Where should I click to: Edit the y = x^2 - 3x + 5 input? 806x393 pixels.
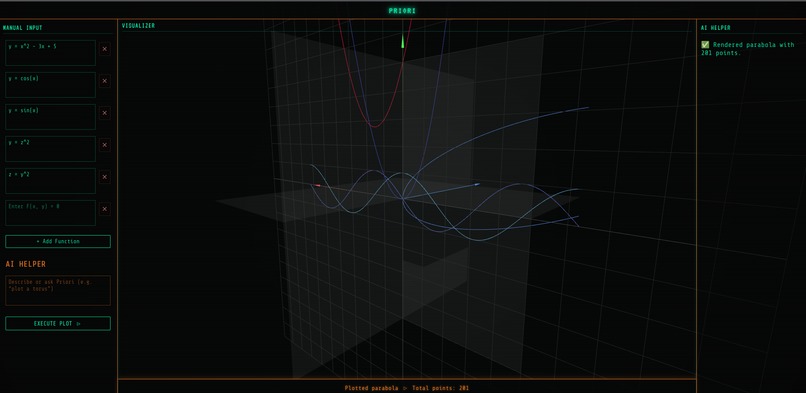(50, 53)
